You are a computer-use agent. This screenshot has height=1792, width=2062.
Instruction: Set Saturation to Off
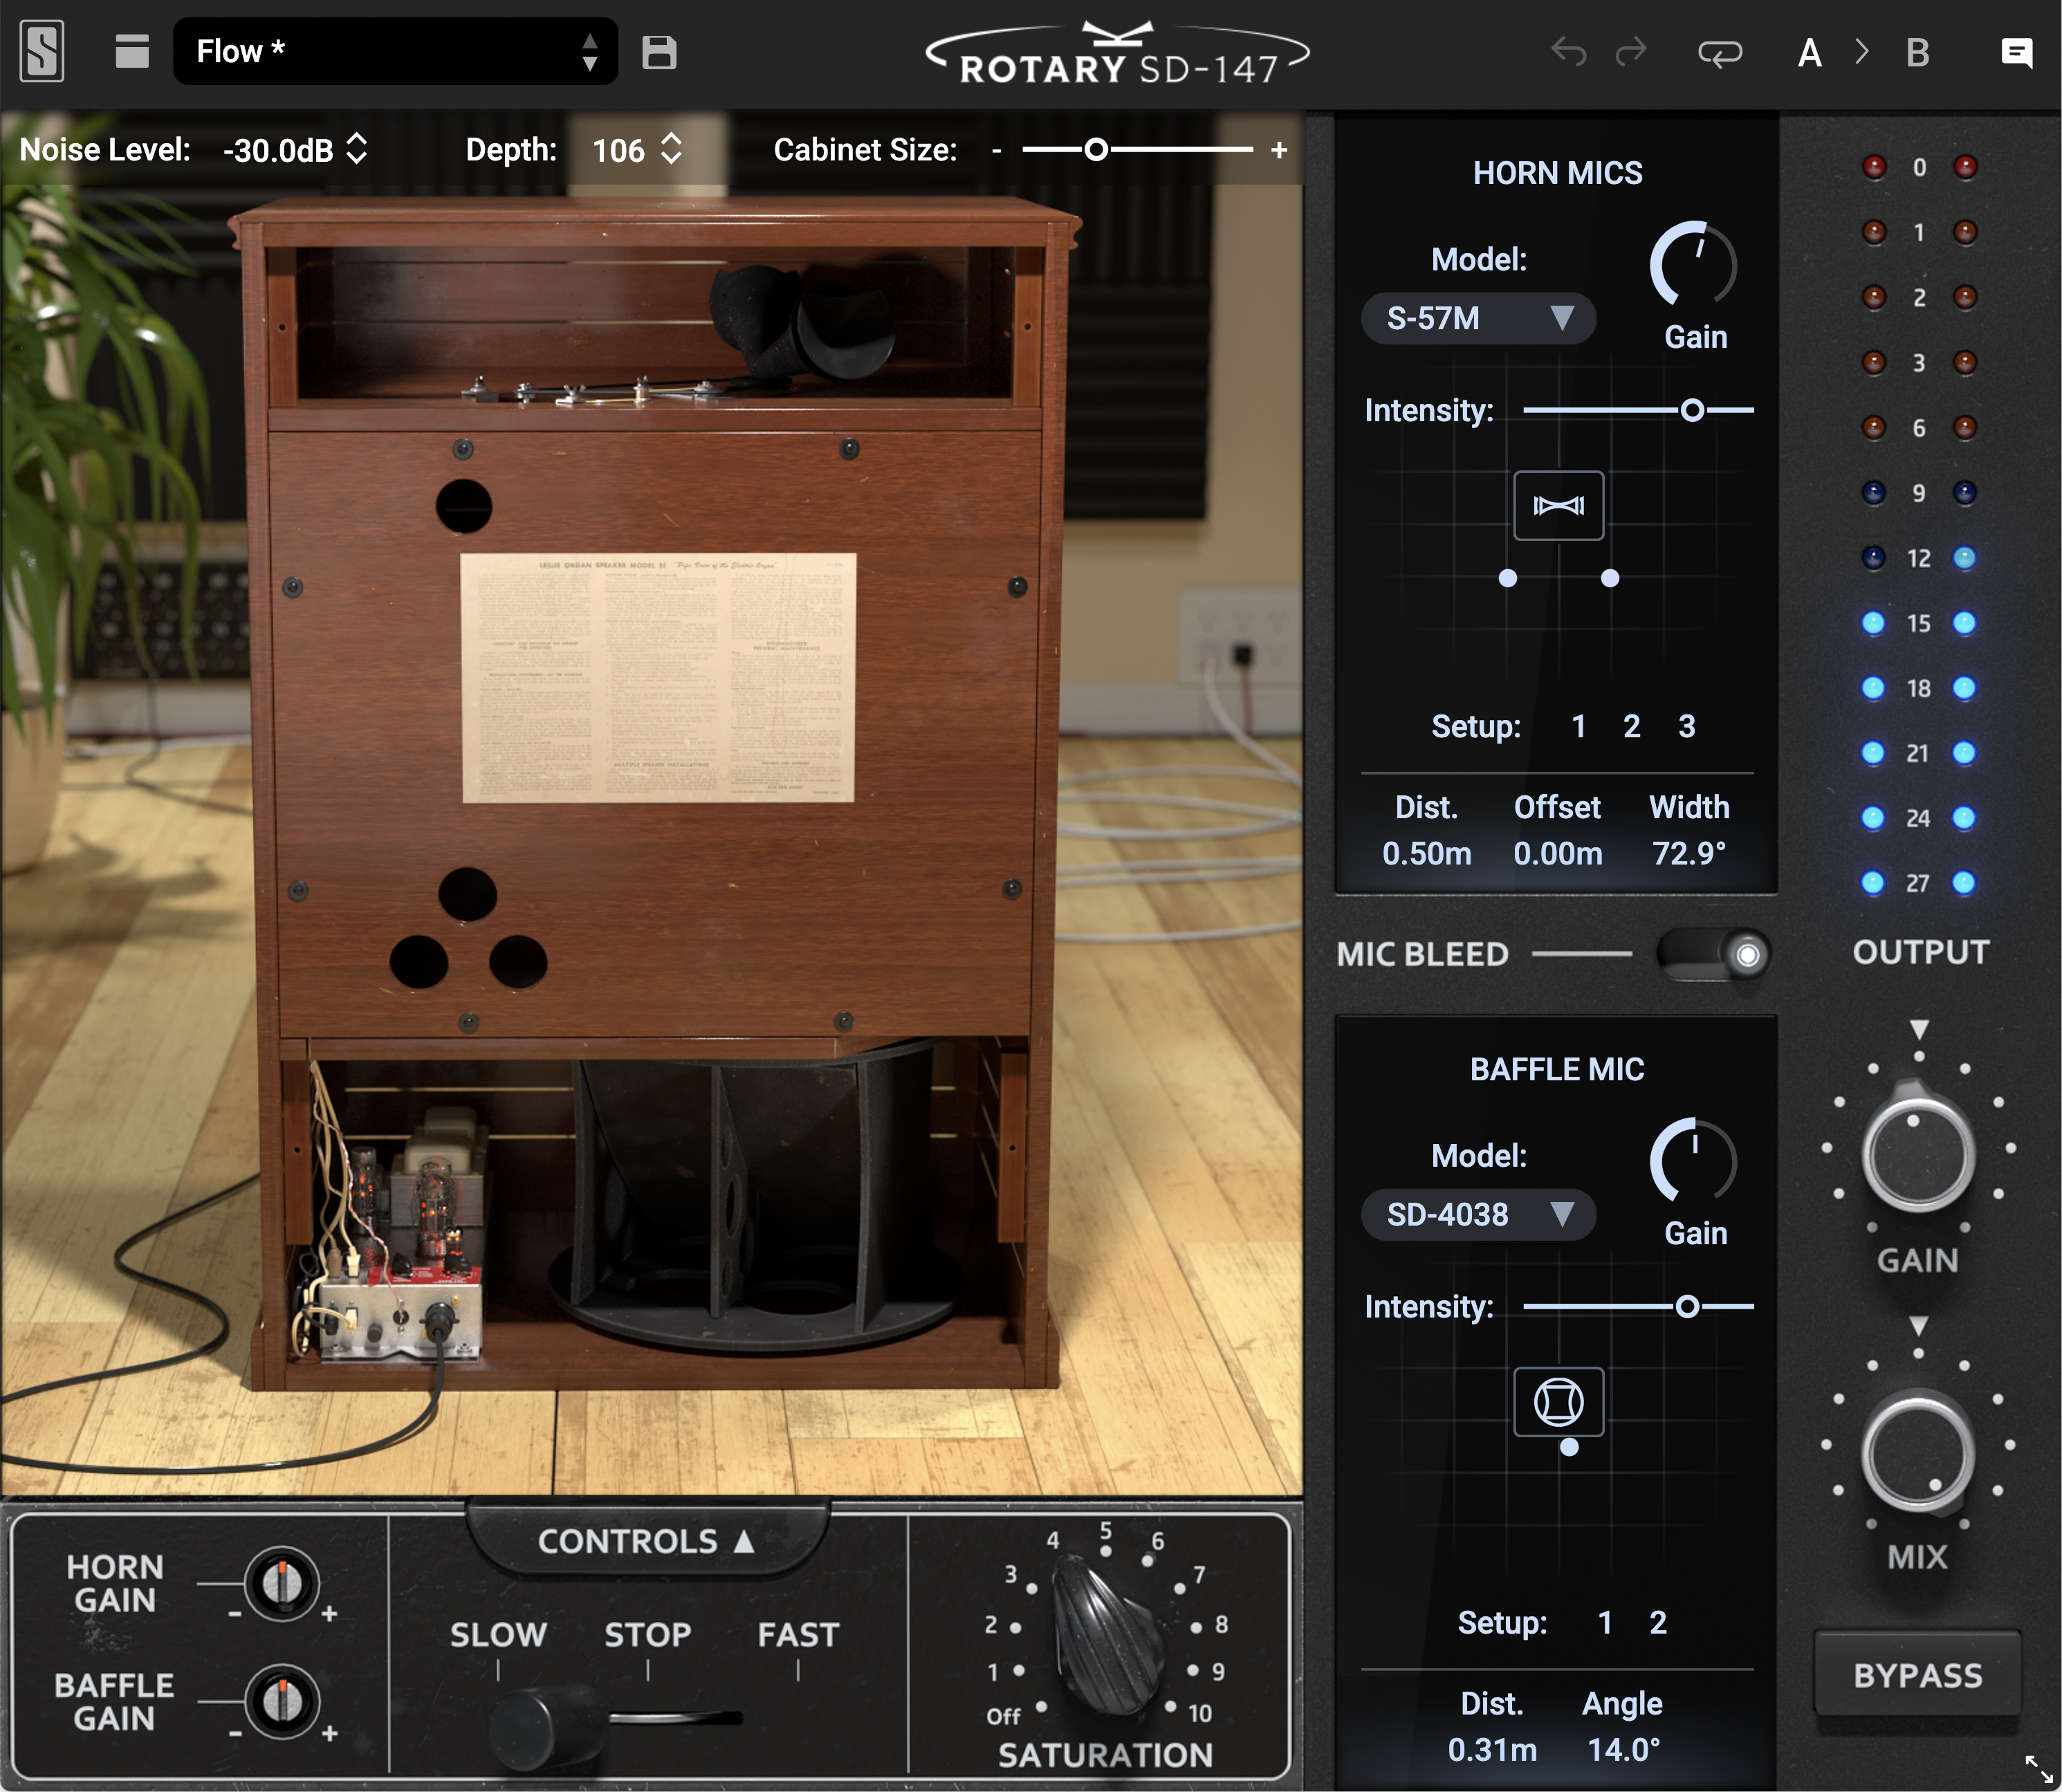coord(1004,1716)
